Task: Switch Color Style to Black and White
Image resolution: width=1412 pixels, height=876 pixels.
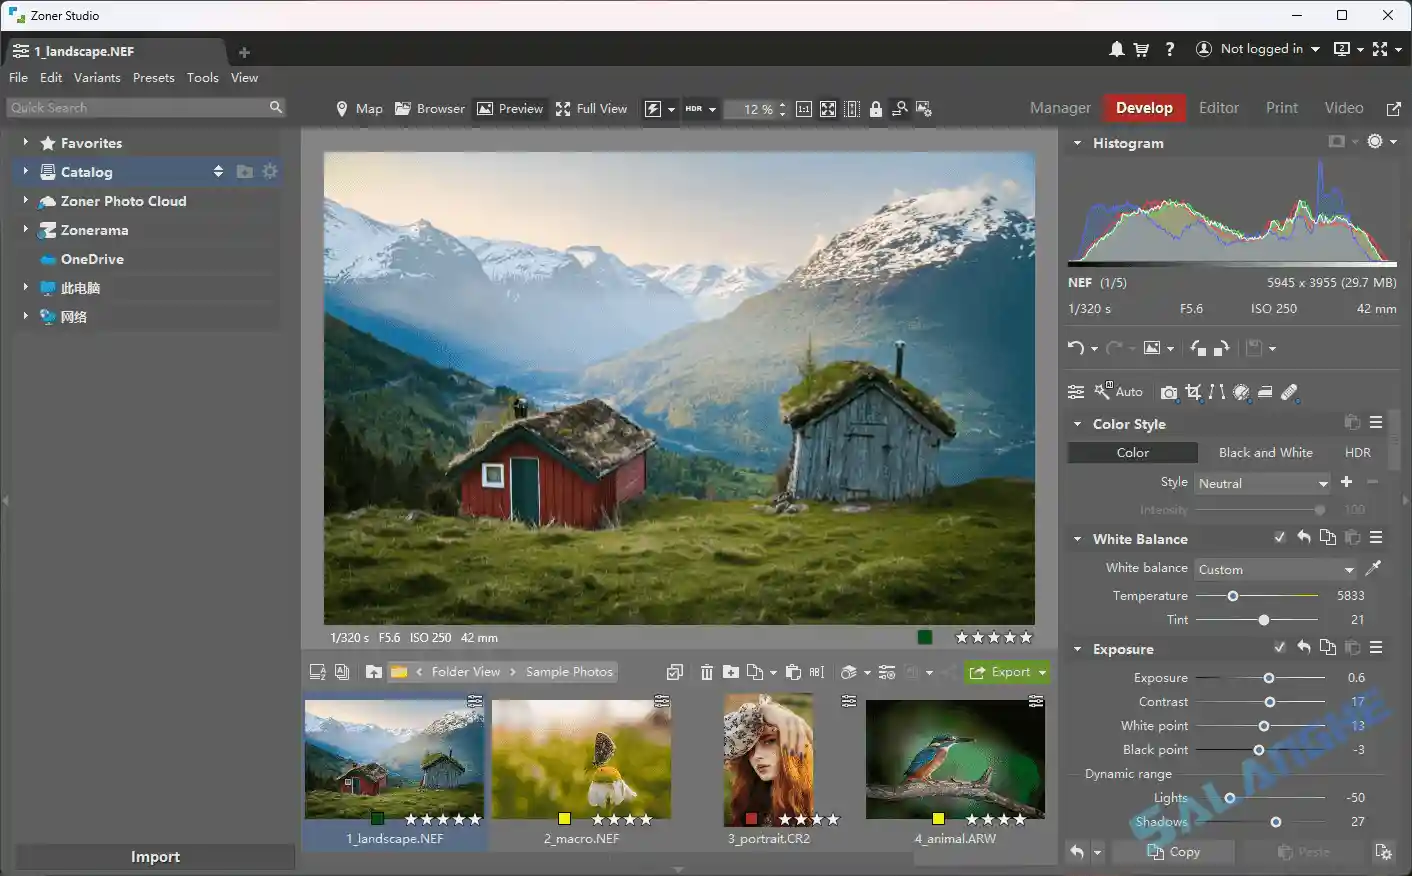Action: coord(1264,452)
